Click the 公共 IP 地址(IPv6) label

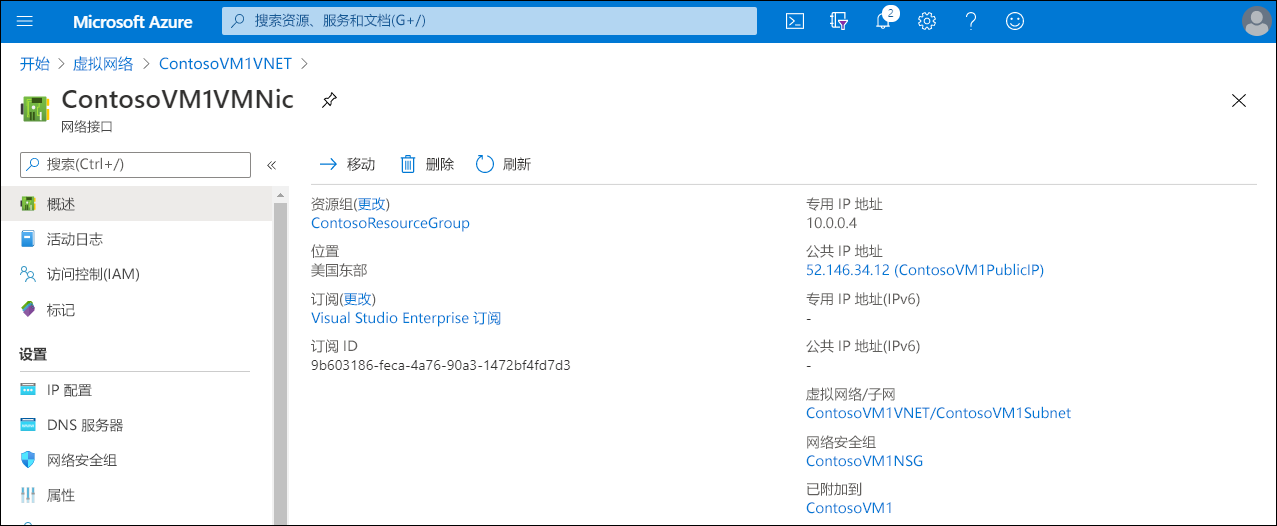(863, 346)
